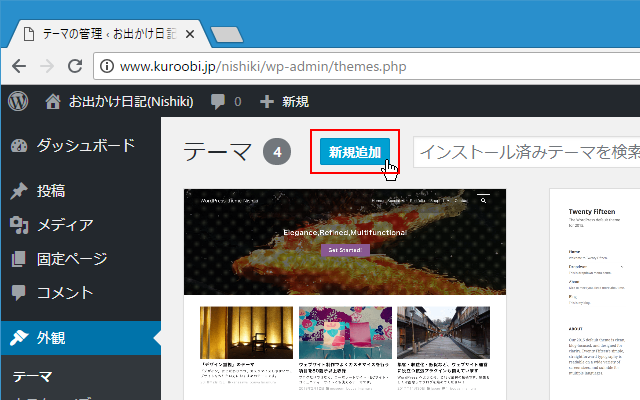Image resolution: width=640 pixels, height=400 pixels.
Task: Click the コメント speech bubble icon
Action: [x=19, y=293]
